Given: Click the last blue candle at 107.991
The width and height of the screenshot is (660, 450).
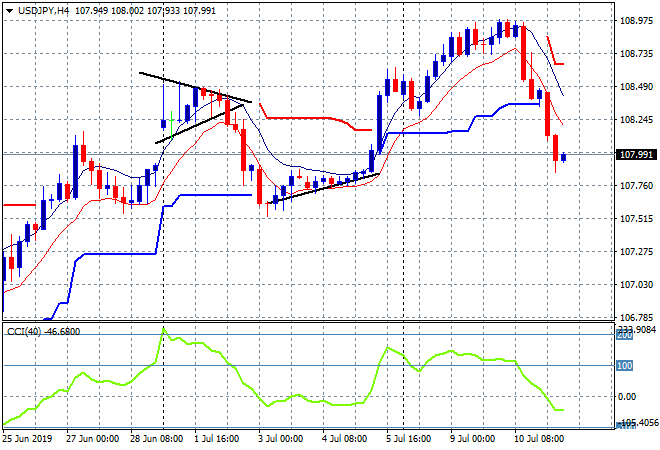Looking at the screenshot, I should (564, 157).
